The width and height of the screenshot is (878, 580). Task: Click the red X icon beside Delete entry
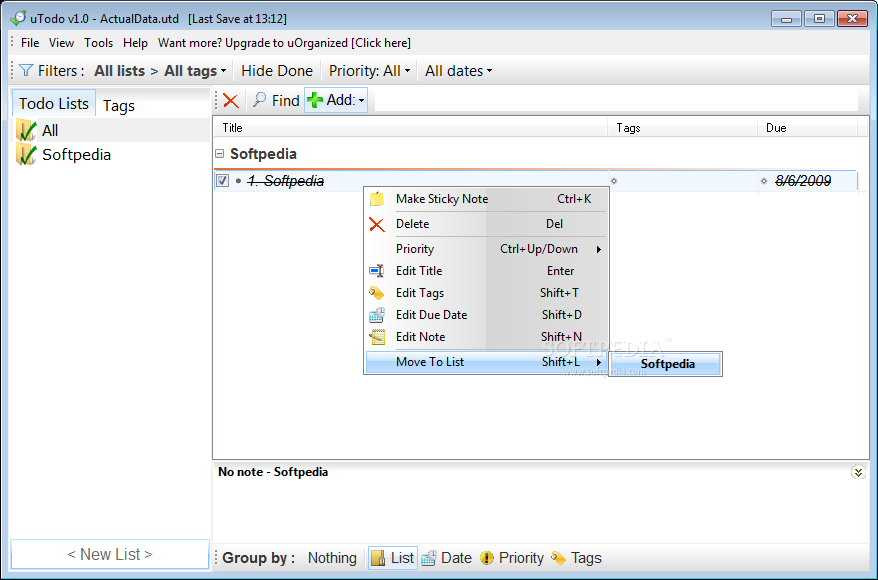377,224
